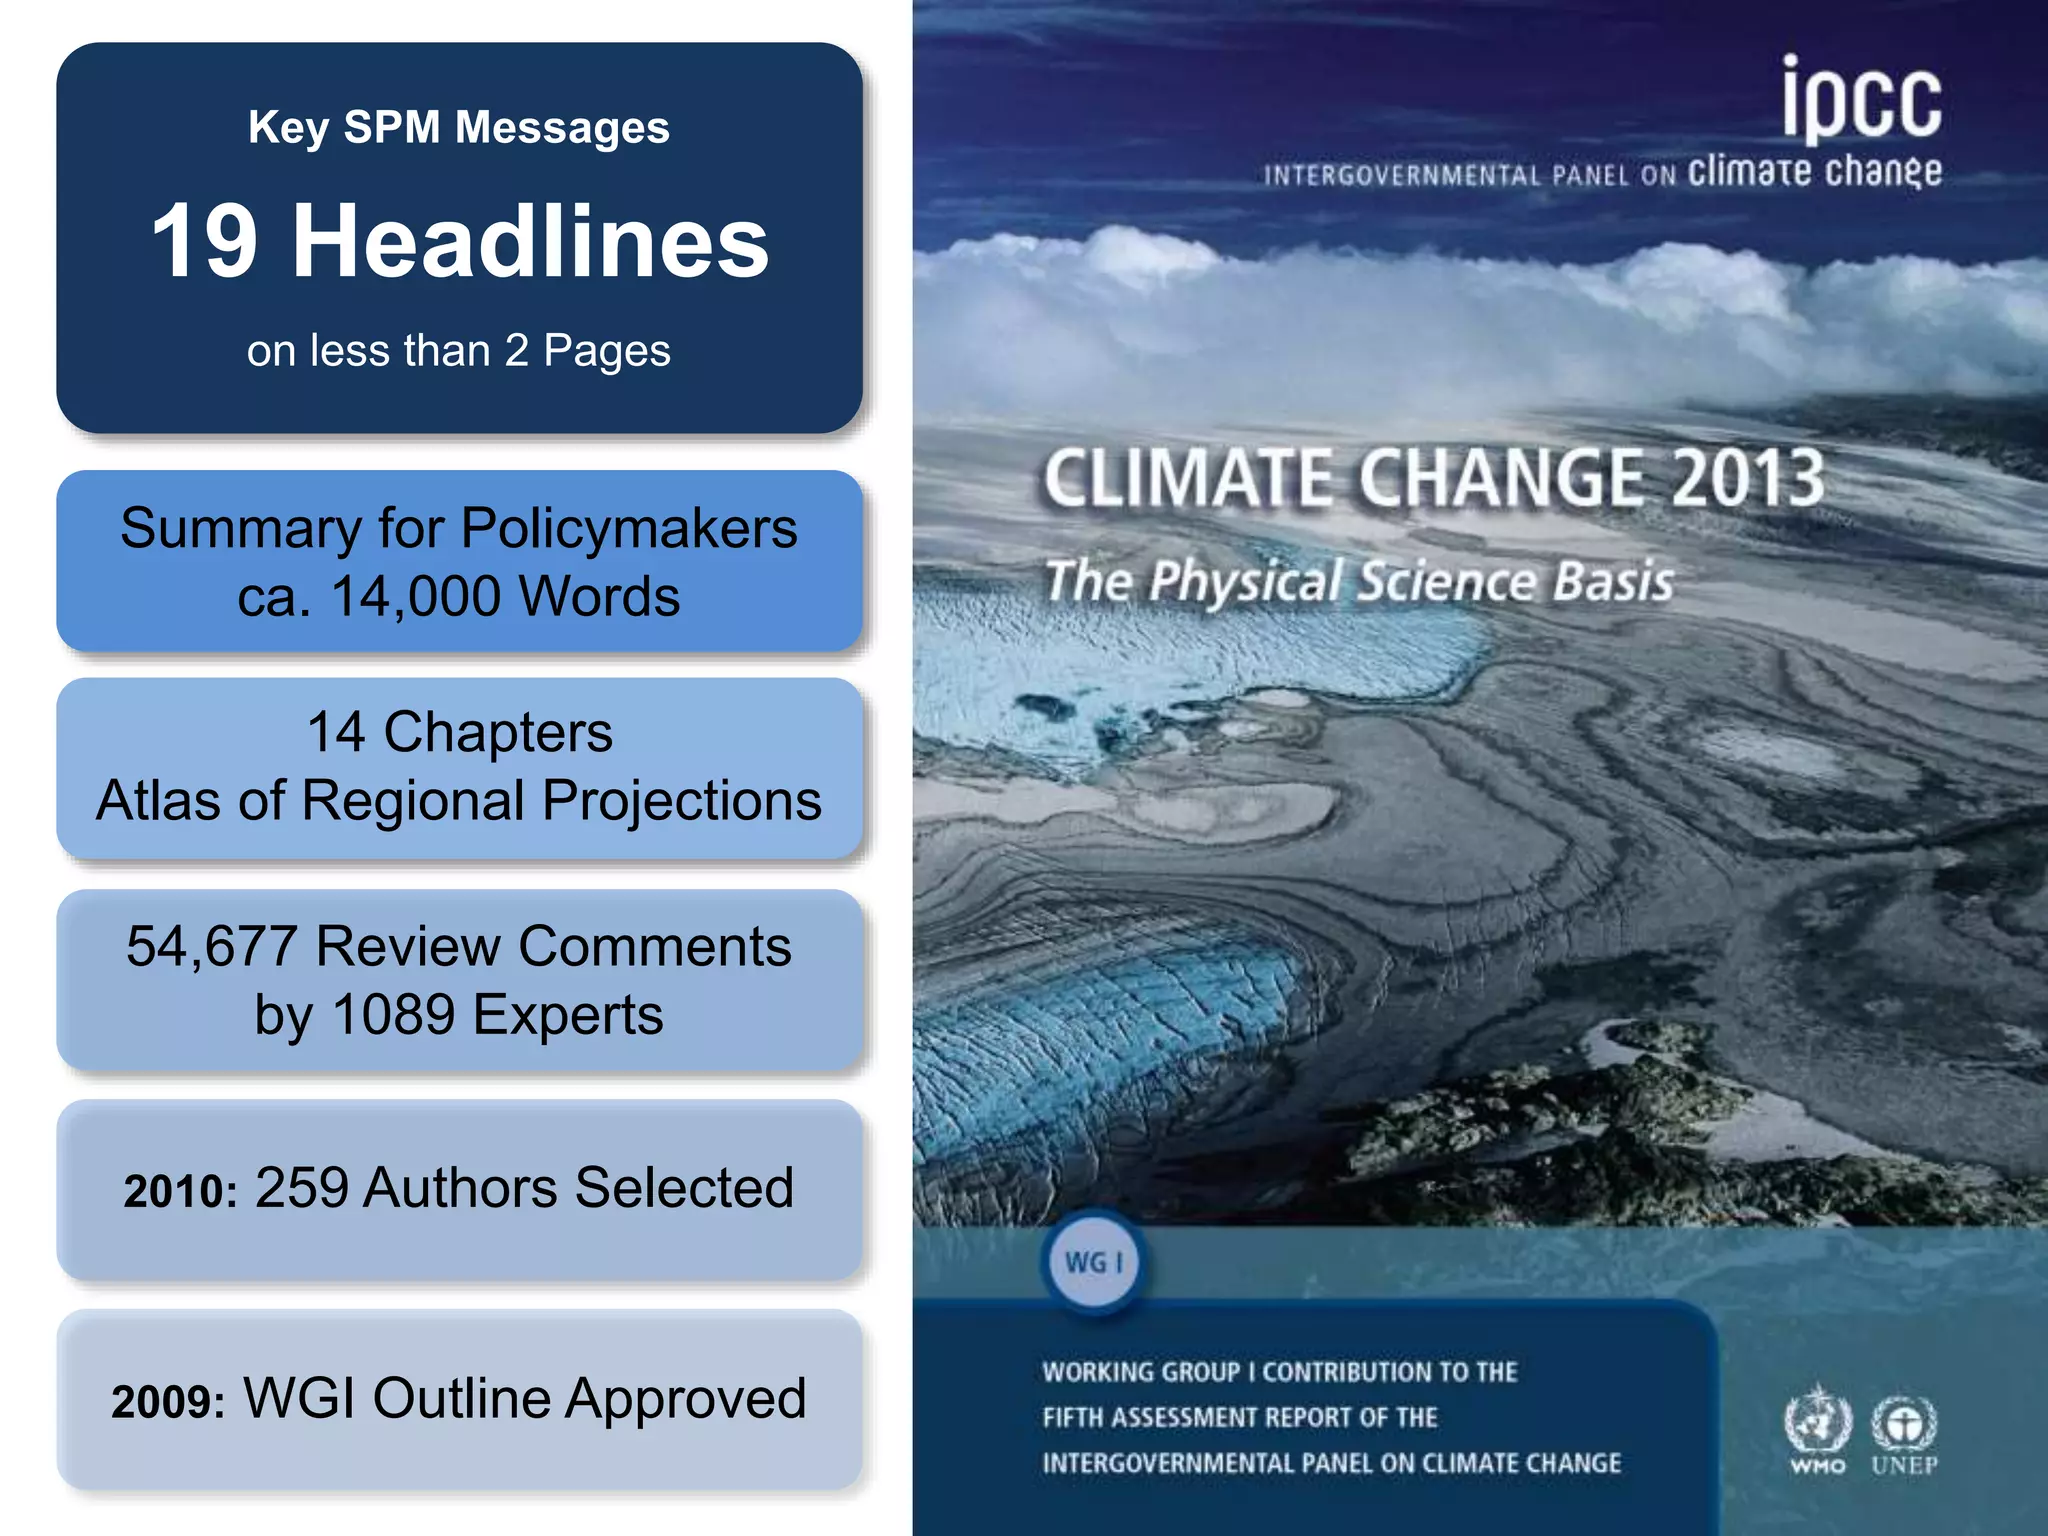Select the 14 Chapters Atlas box

(x=459, y=767)
